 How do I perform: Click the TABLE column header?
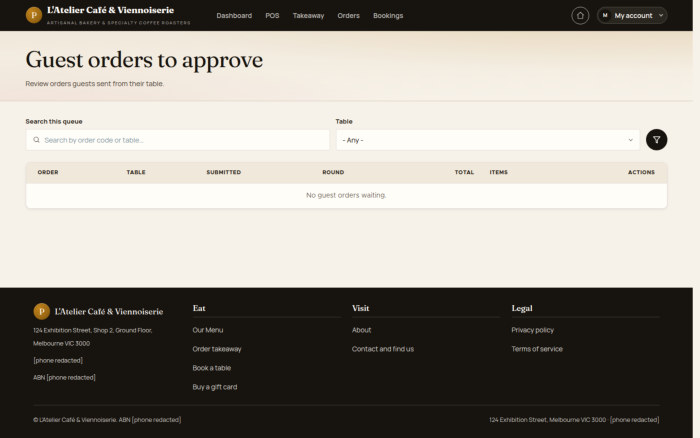pos(136,172)
